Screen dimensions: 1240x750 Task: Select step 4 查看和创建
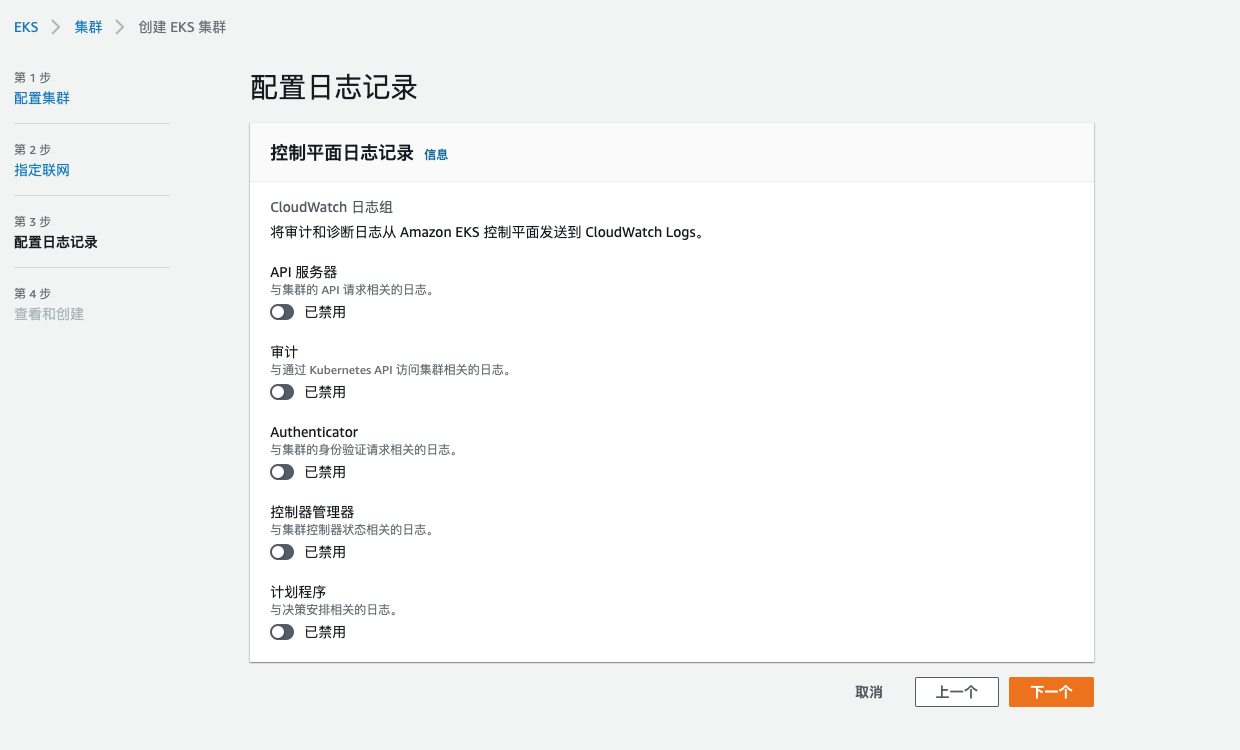pos(49,314)
